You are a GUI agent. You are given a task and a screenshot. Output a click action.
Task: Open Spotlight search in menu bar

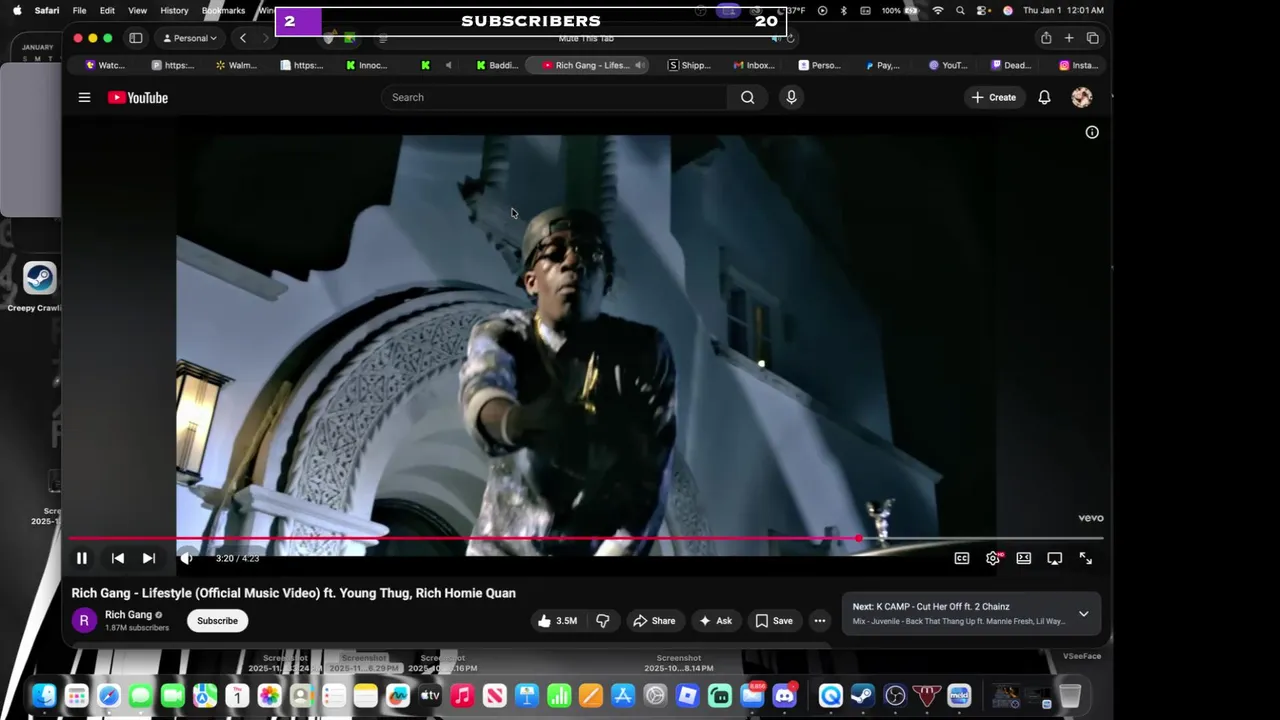[x=960, y=10]
